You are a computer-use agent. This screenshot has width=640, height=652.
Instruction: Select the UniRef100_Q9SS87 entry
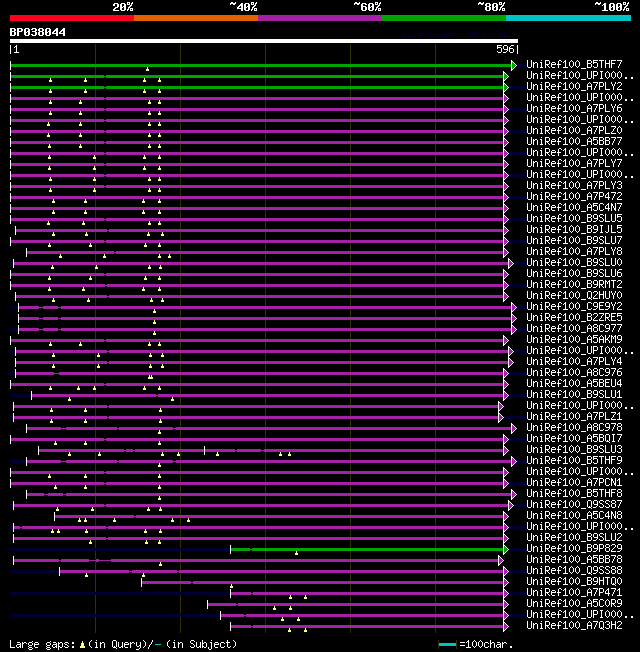click(x=574, y=505)
